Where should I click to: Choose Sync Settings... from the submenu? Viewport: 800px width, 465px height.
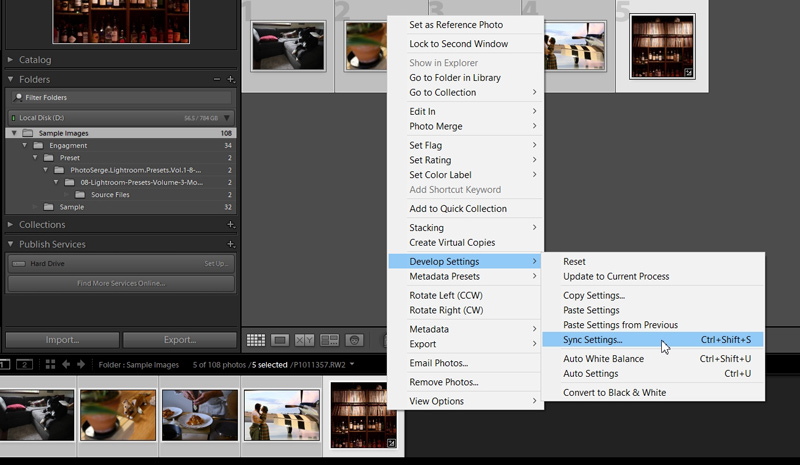592,340
